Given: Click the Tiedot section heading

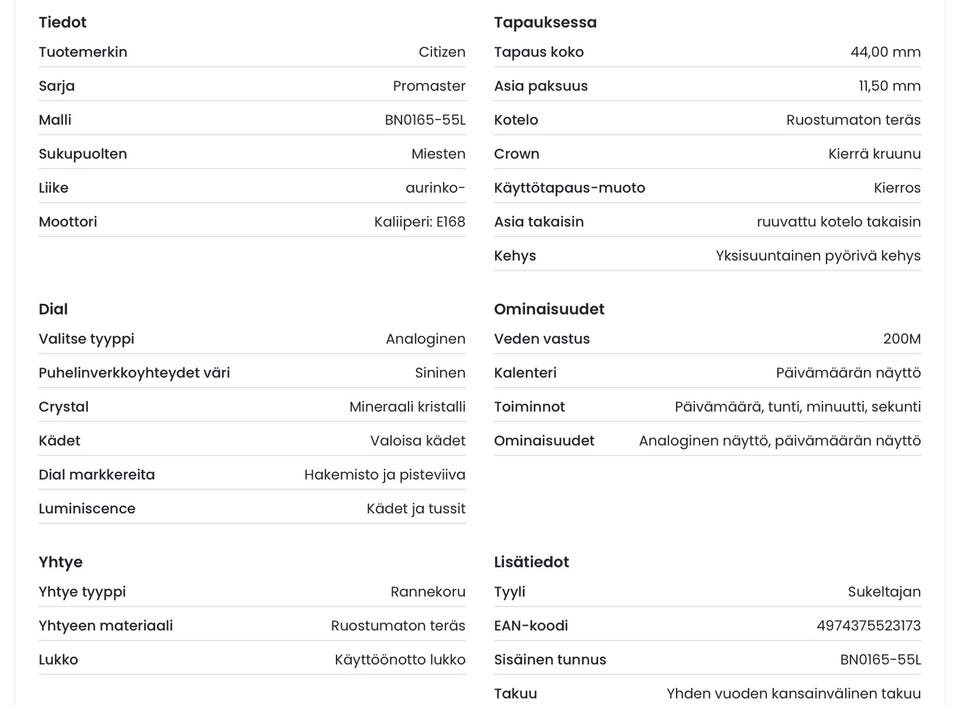Looking at the screenshot, I should (62, 22).
